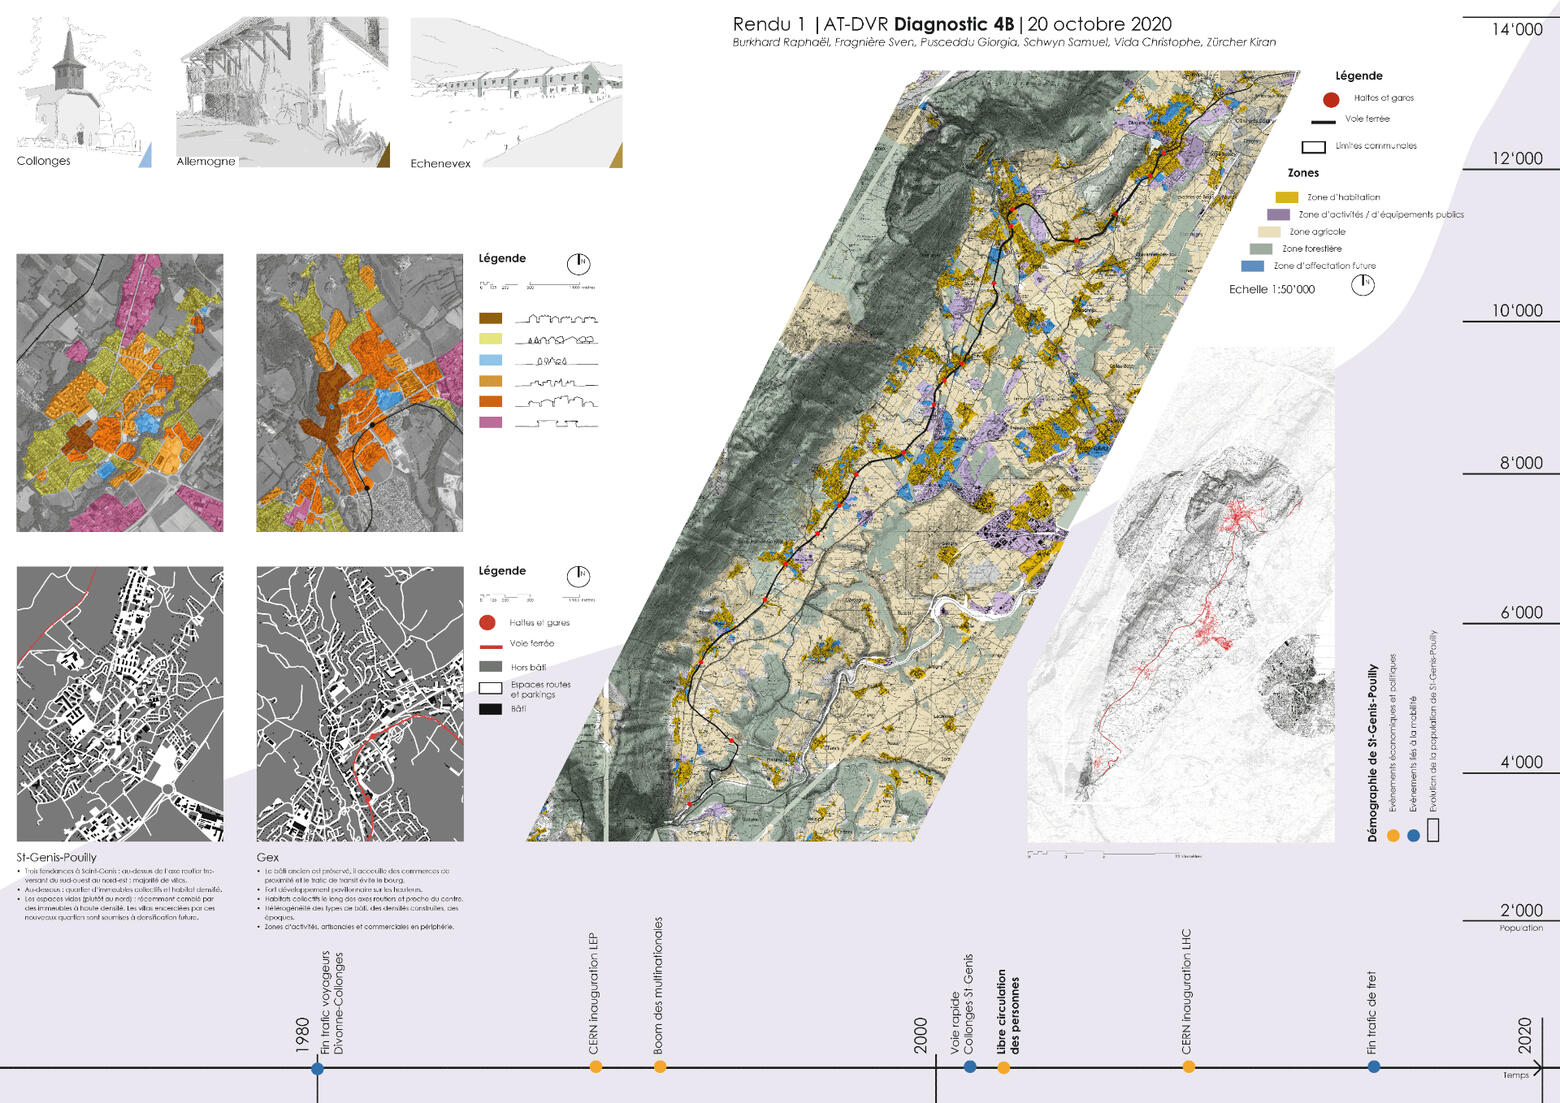Click the Fin trafic de fret timeline marker
This screenshot has width=1560, height=1103.
pyautogui.click(x=1374, y=1067)
